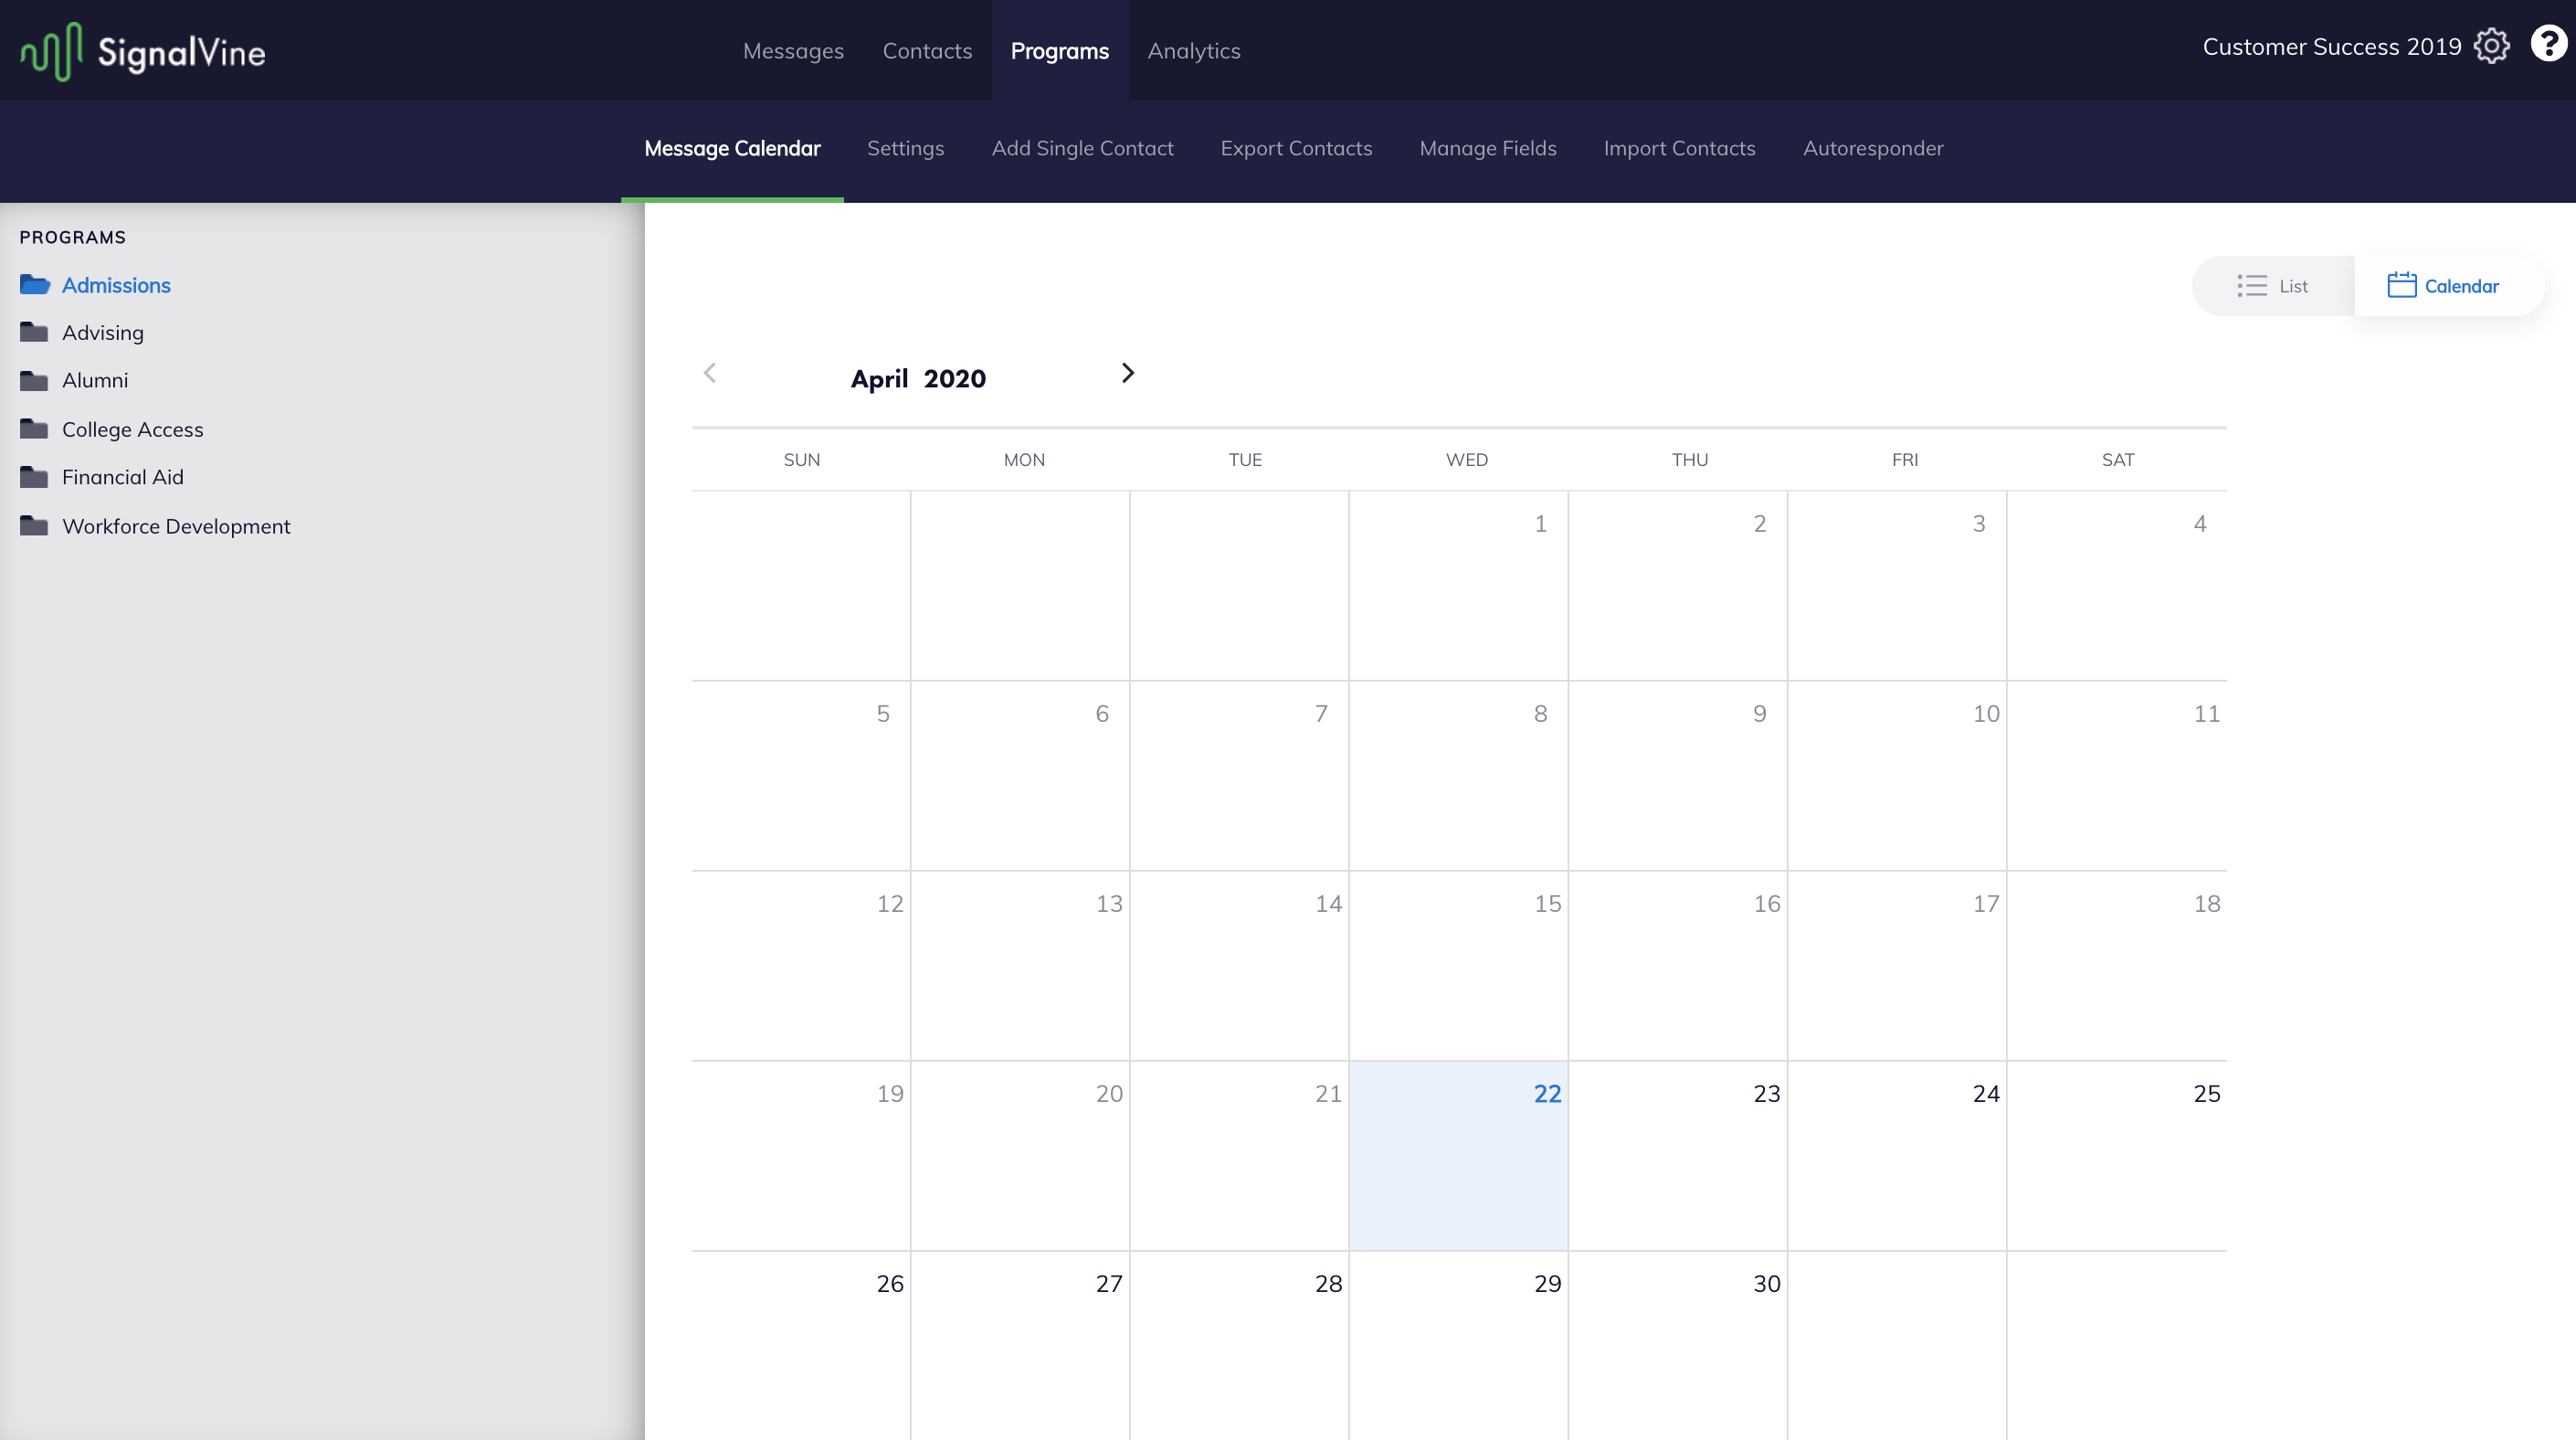Viewport: 2576px width, 1440px height.
Task: Open Import Contacts
Action: click(x=1679, y=148)
